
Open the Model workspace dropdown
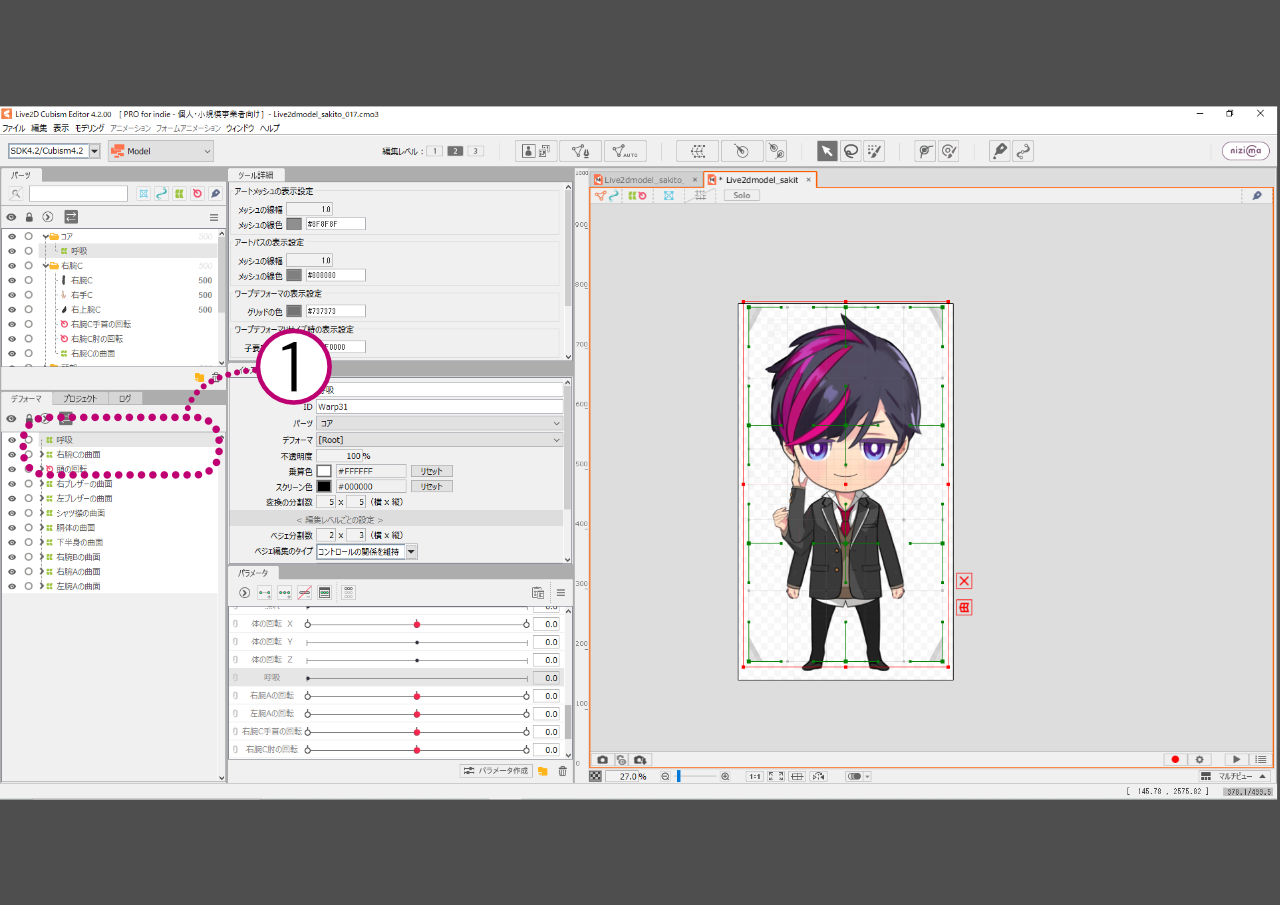[161, 151]
